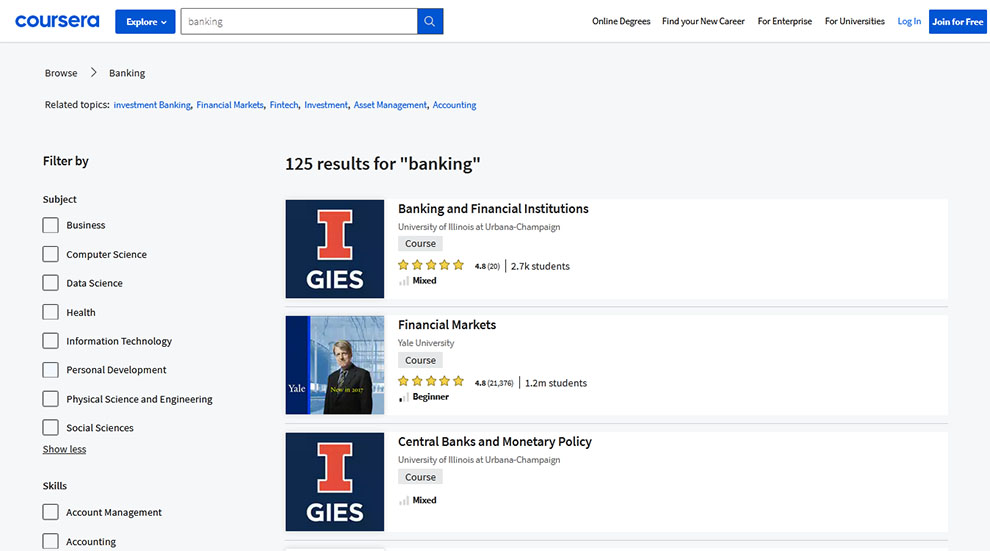Click the Coursera logo
The image size is (990, 551).
(57, 21)
